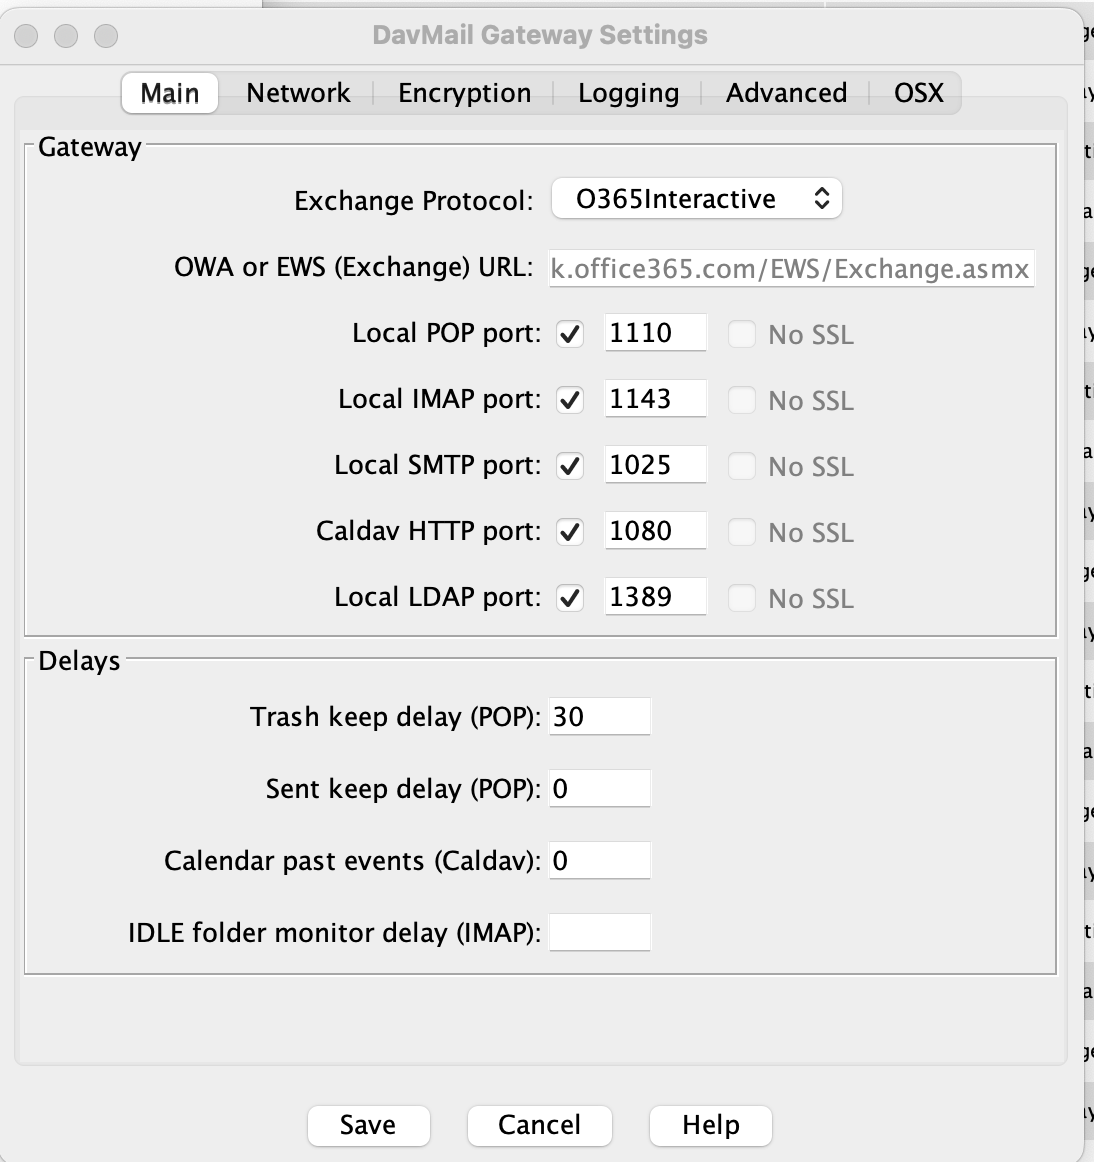
Task: Click the Trash keep delay field
Action: point(599,716)
